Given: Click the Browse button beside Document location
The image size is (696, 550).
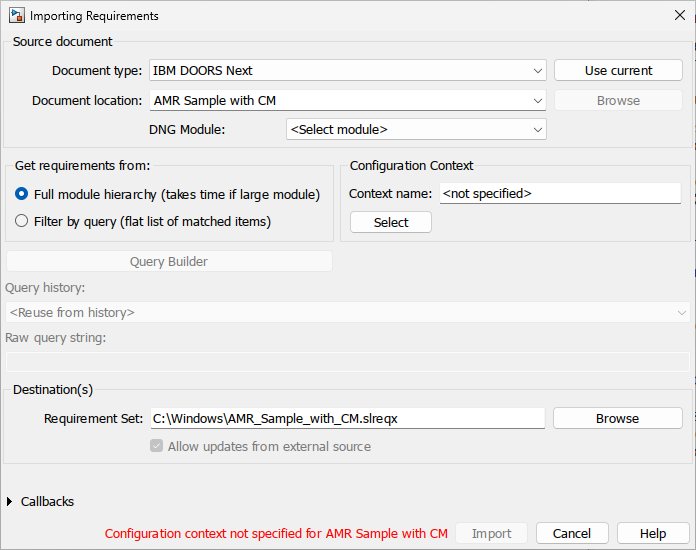Looking at the screenshot, I should pyautogui.click(x=618, y=101).
